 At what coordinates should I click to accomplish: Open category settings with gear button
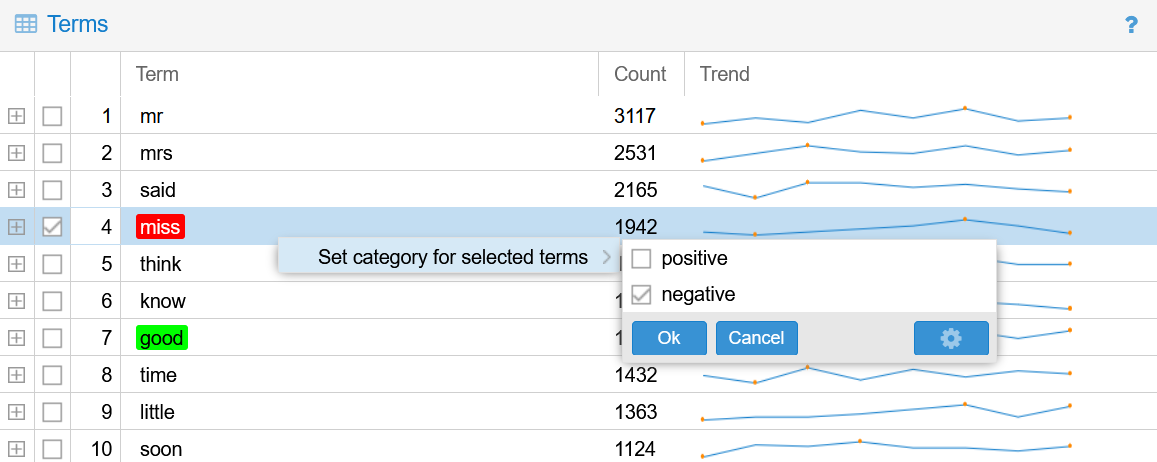(951, 338)
